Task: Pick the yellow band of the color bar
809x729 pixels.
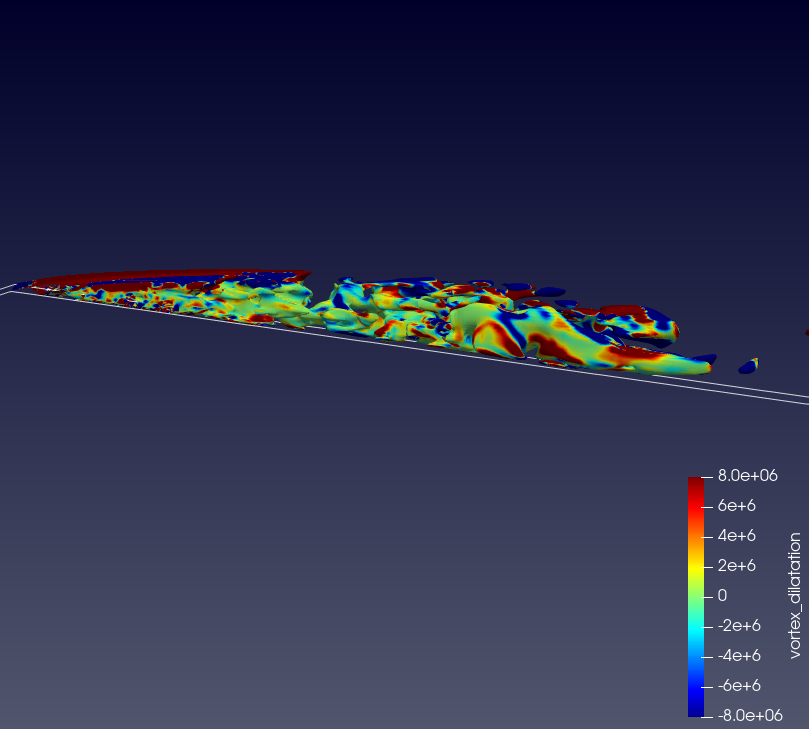Action: point(696,568)
